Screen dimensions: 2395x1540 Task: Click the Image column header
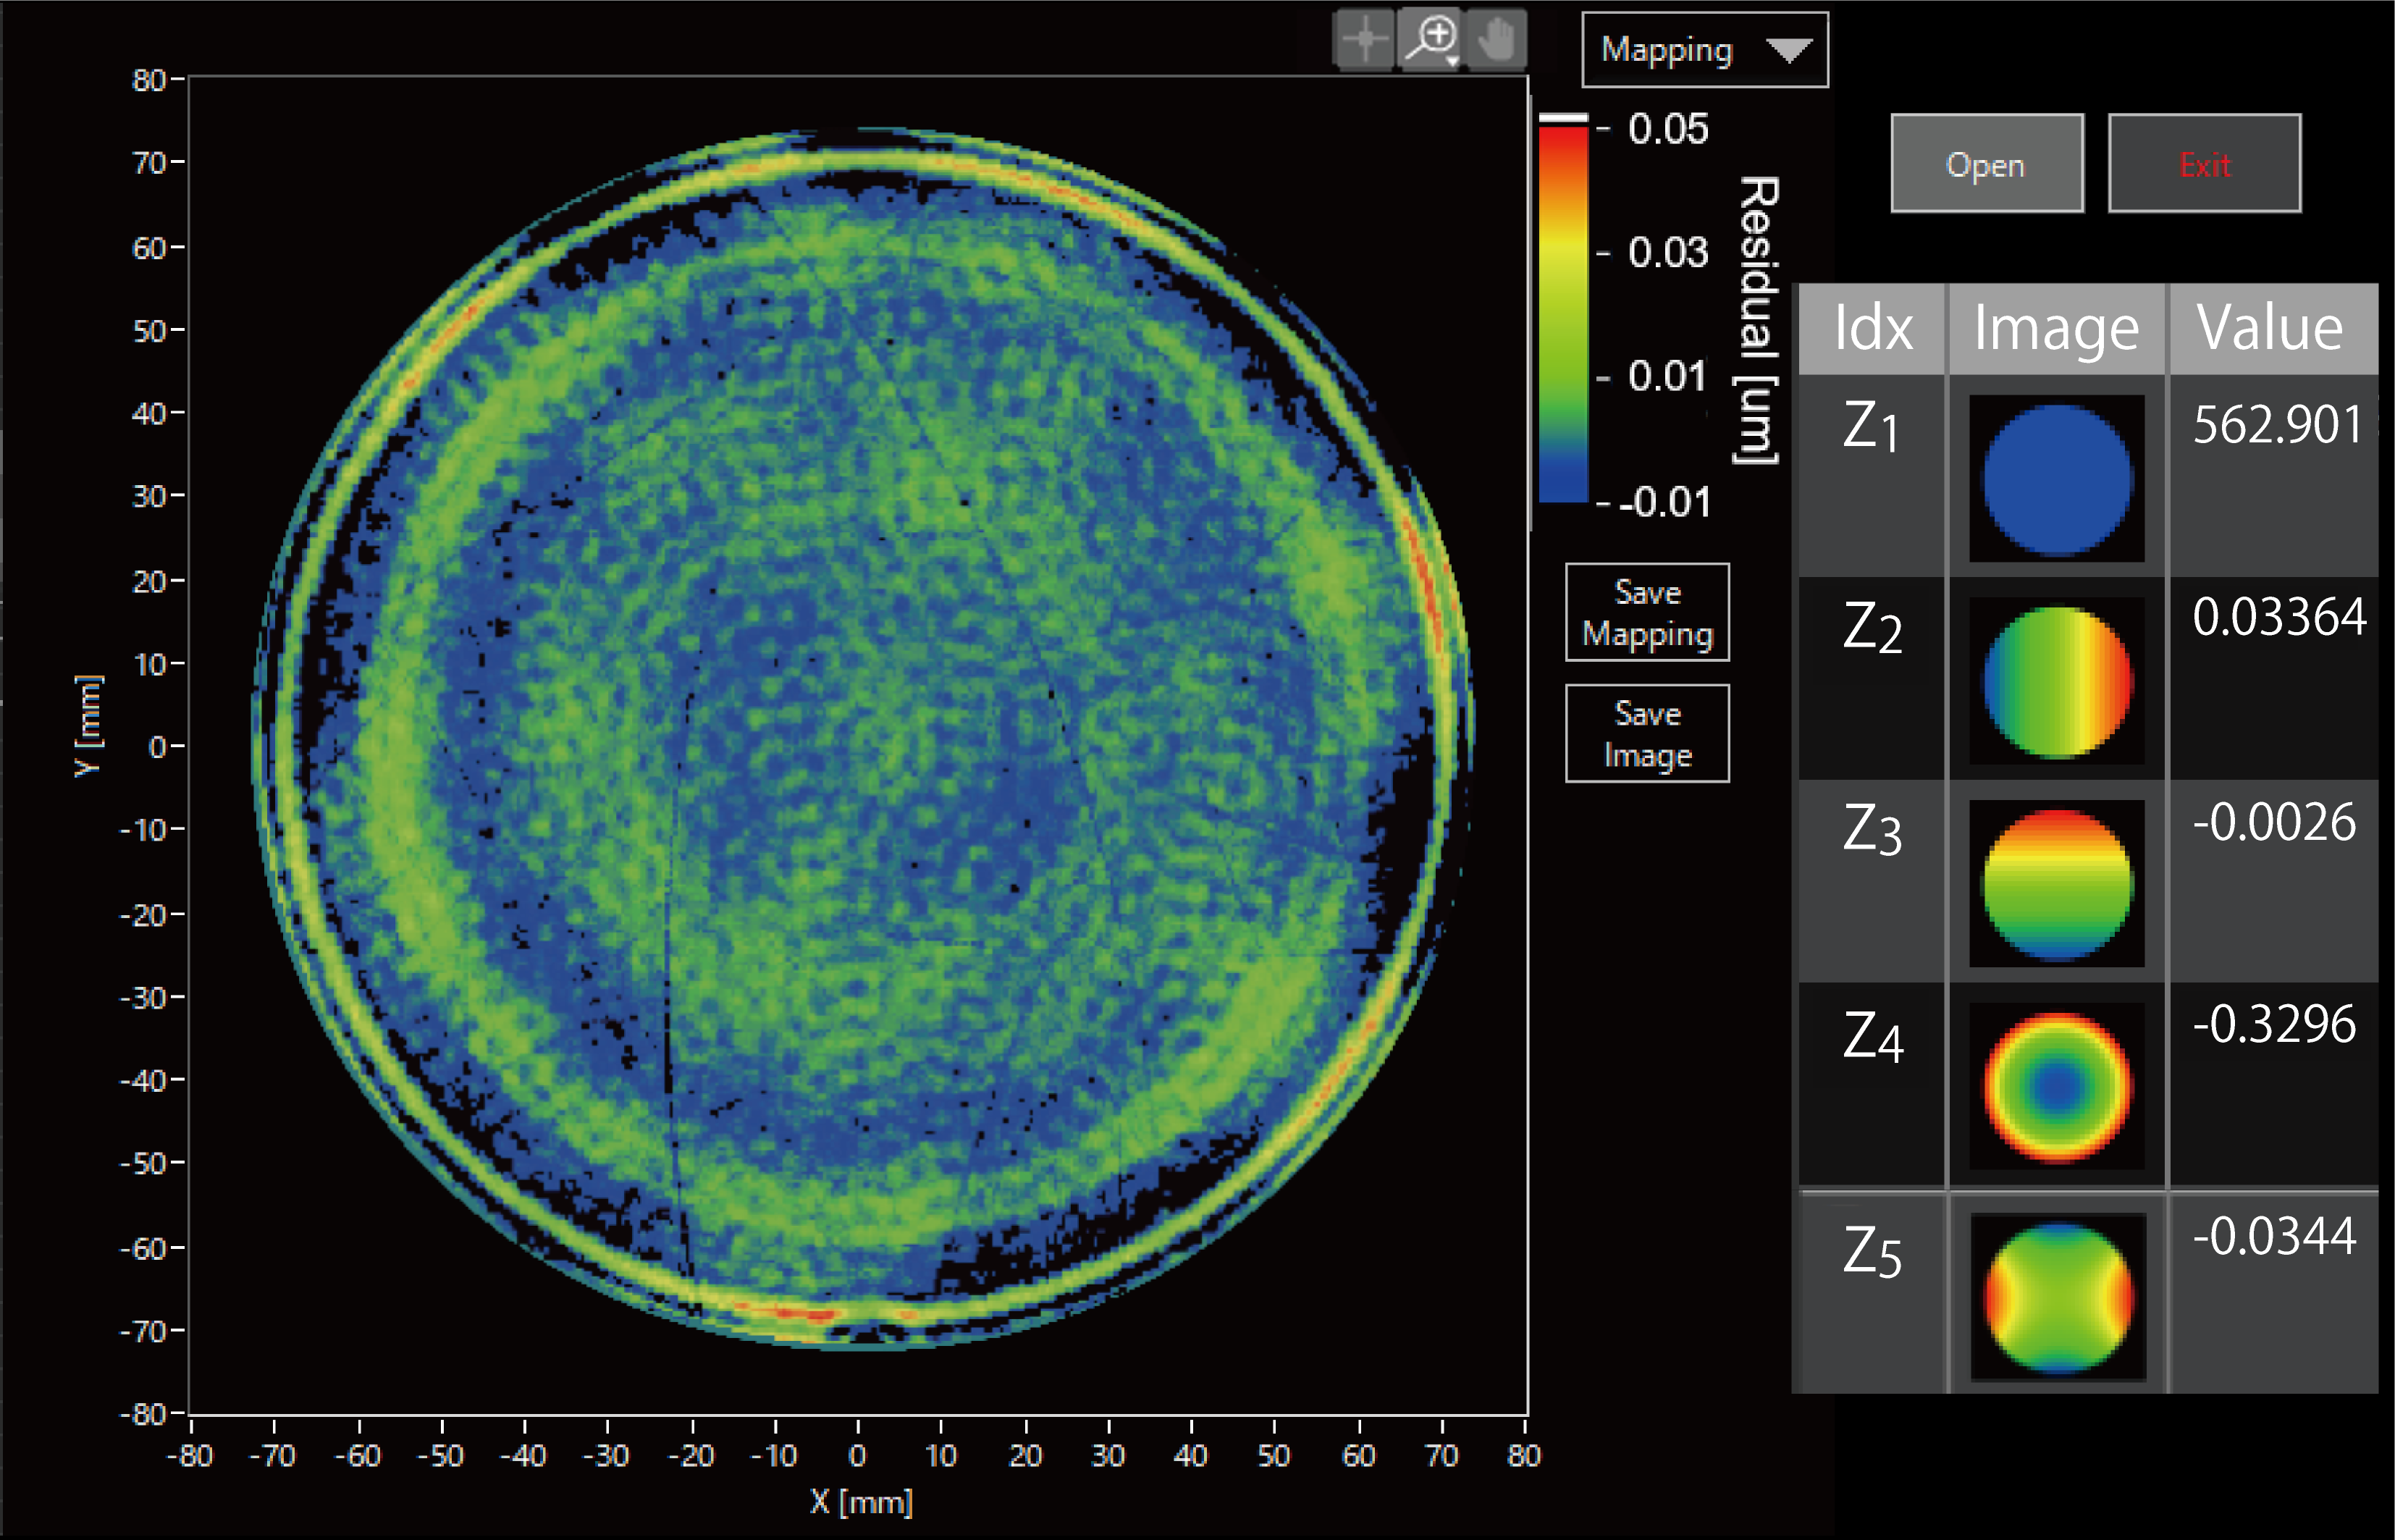(x=2056, y=328)
